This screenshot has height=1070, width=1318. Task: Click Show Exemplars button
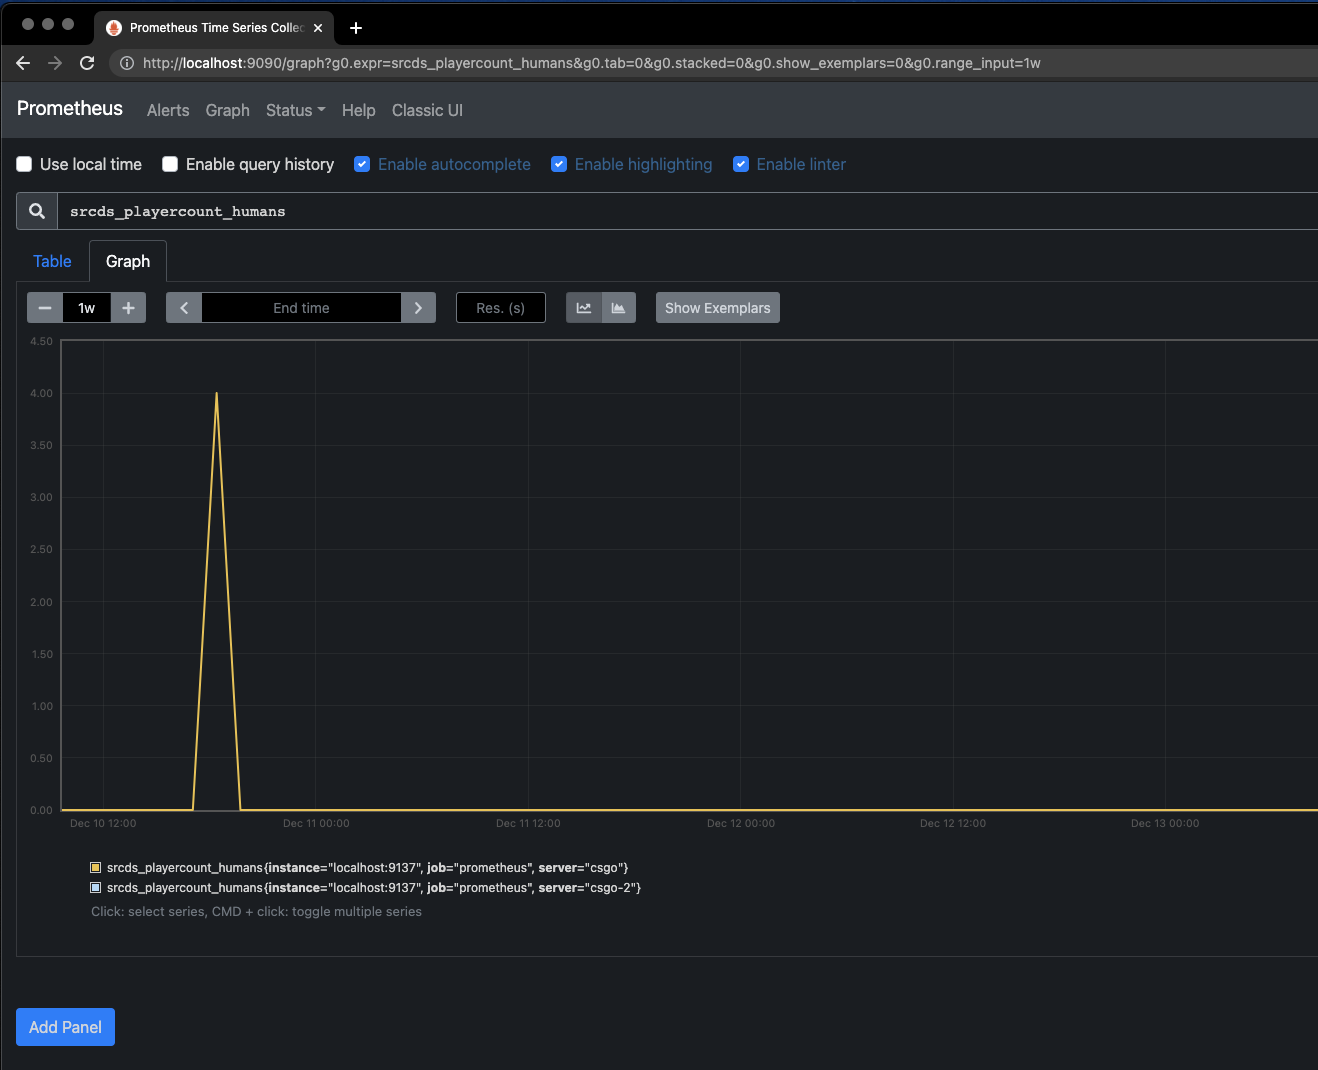tap(718, 308)
